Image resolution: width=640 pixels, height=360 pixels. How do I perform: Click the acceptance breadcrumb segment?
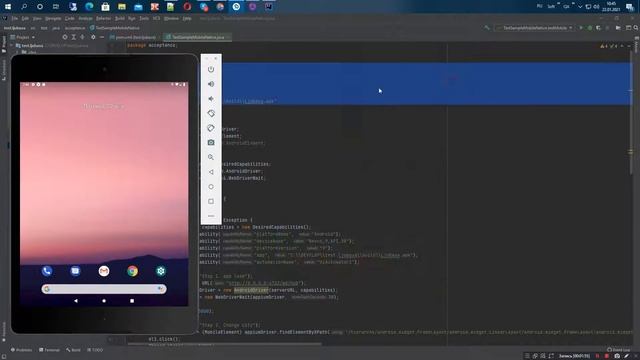[75, 28]
